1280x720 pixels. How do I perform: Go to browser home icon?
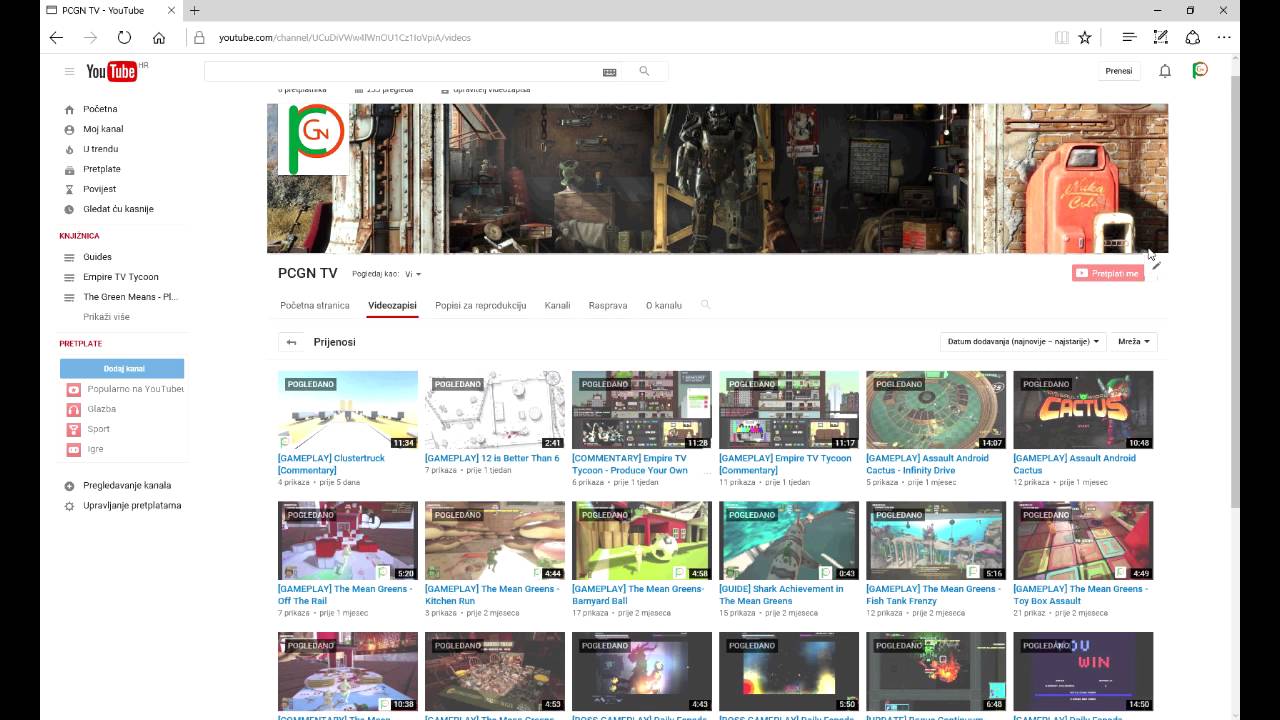pos(159,37)
